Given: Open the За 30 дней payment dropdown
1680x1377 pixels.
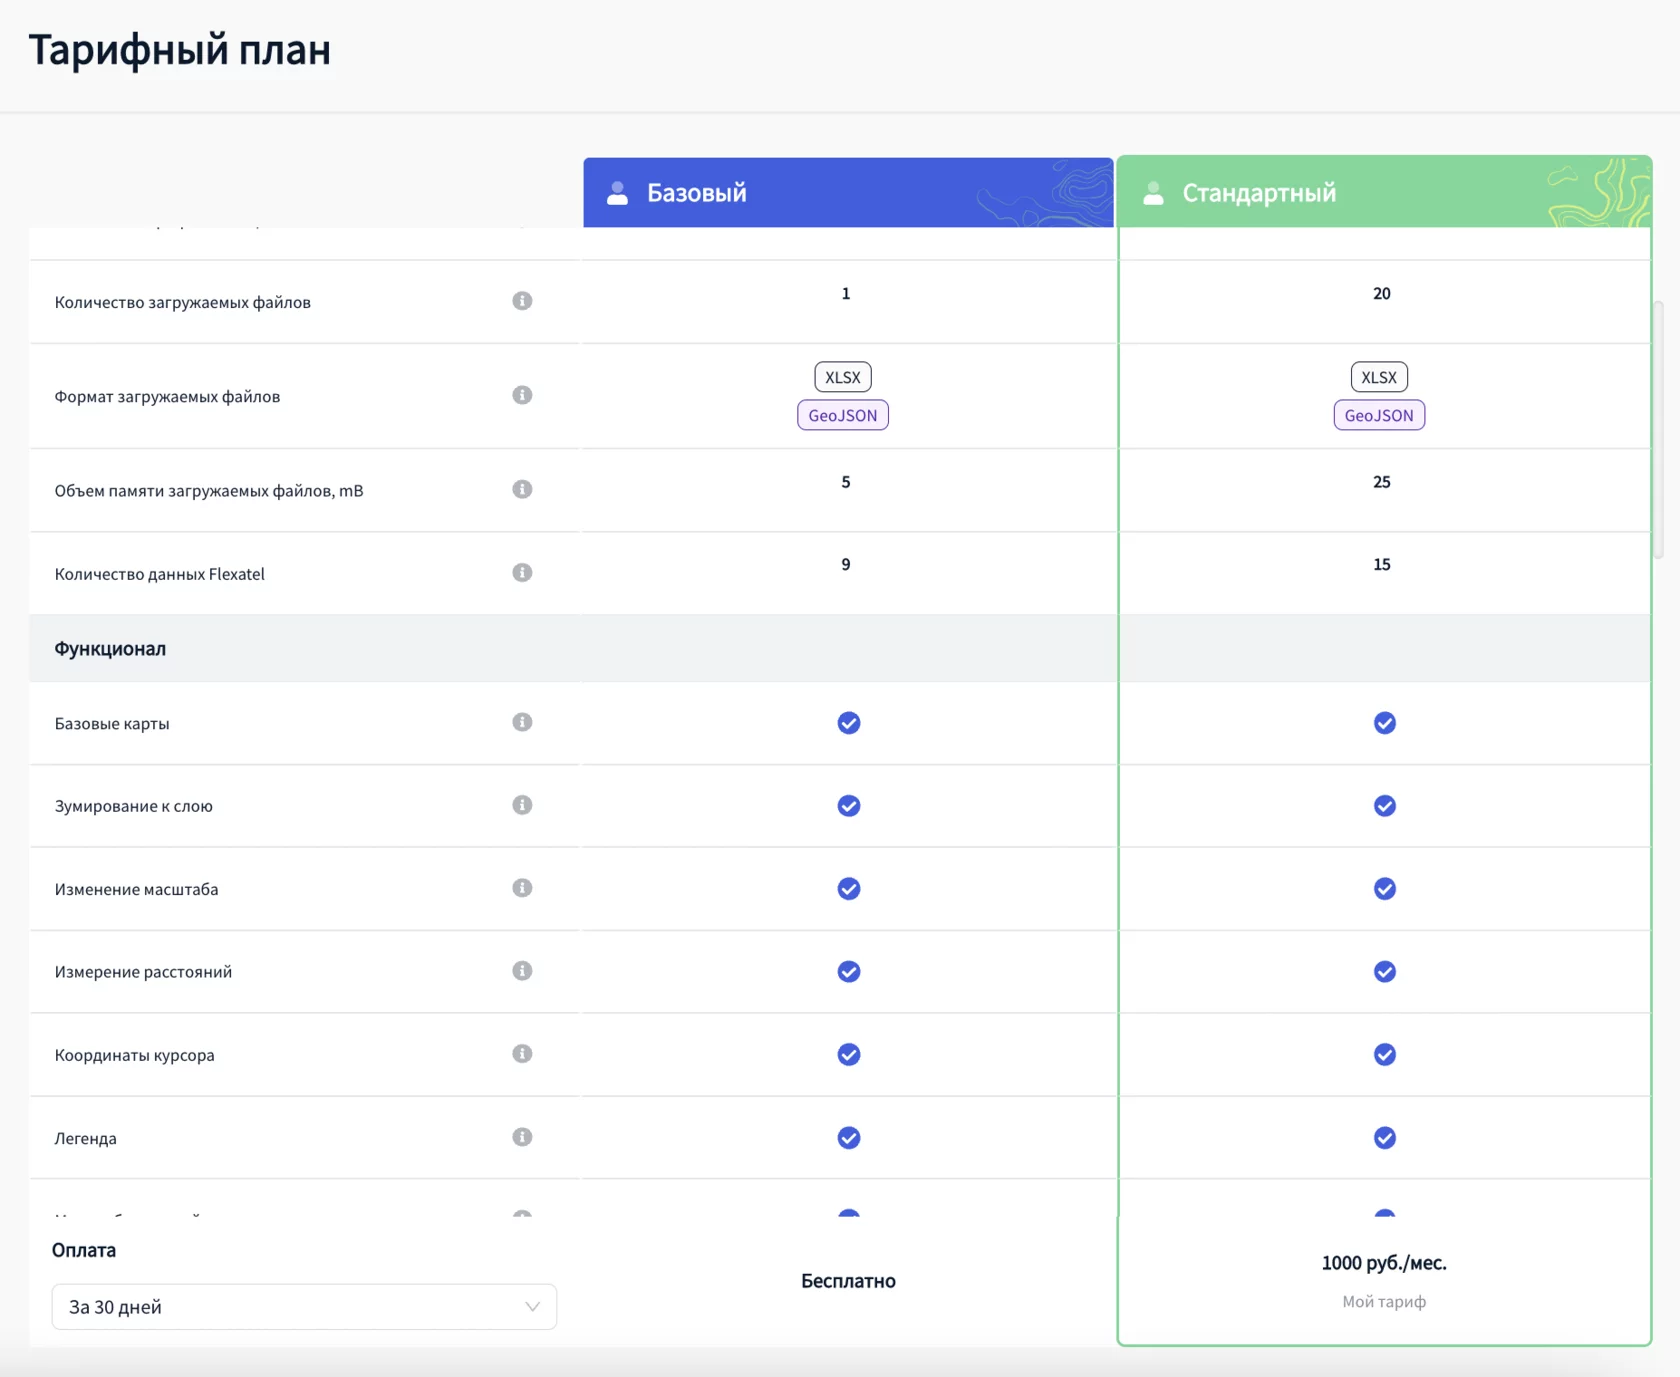Looking at the screenshot, I should (304, 1307).
